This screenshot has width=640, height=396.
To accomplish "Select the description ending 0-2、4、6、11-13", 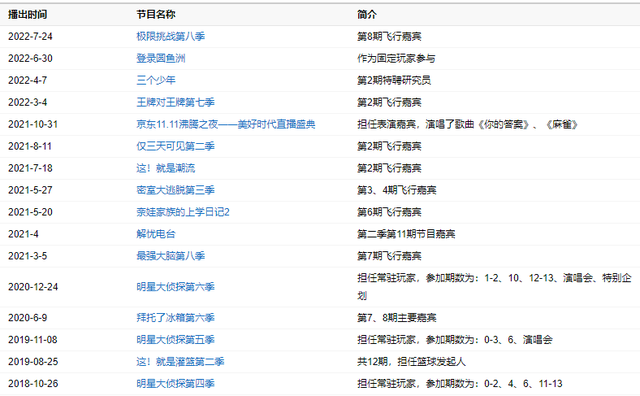I will pyautogui.click(x=460, y=384).
